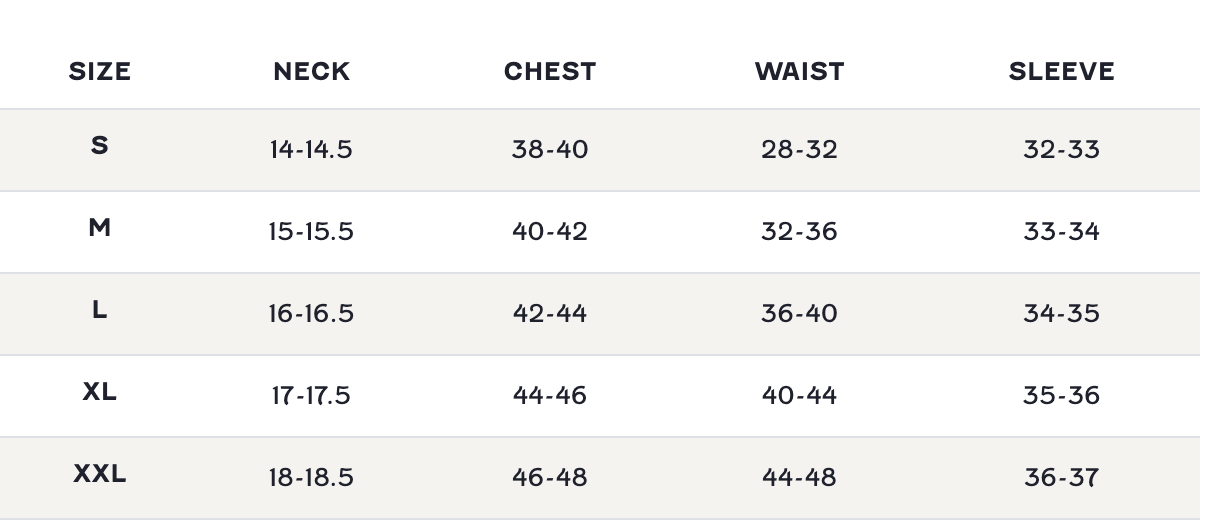Screen dimensions: 1208x524
Task: Click the 46-48 chest value
Action: click(550, 478)
